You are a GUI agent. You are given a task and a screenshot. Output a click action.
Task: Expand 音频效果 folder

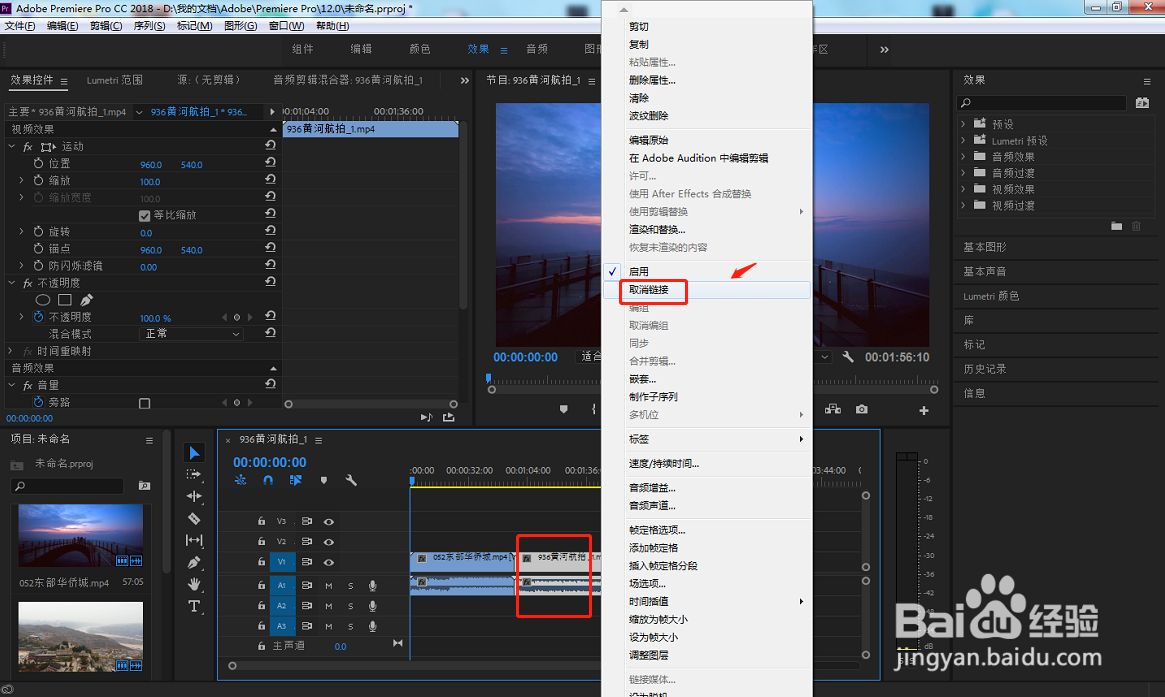tap(964, 156)
